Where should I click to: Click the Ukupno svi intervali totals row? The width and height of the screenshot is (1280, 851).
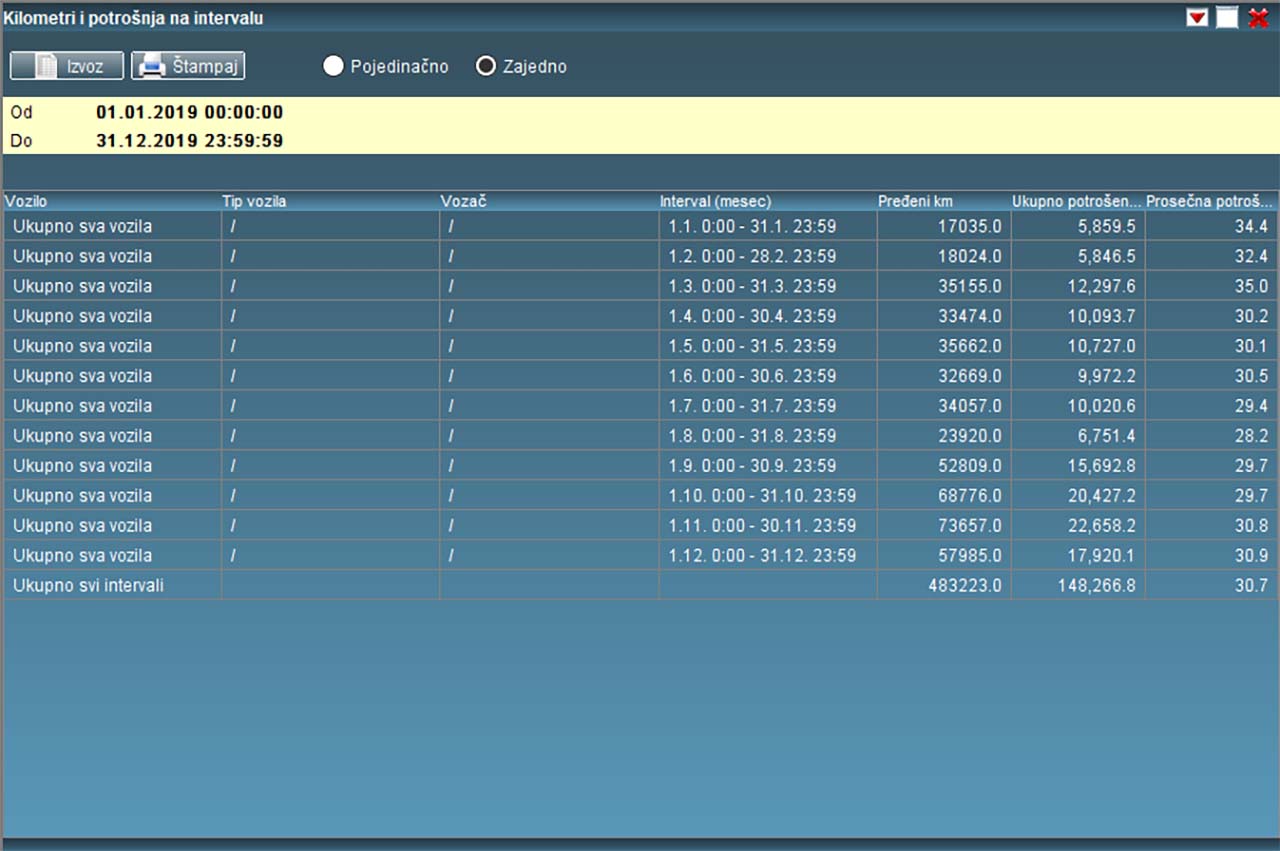pos(88,586)
